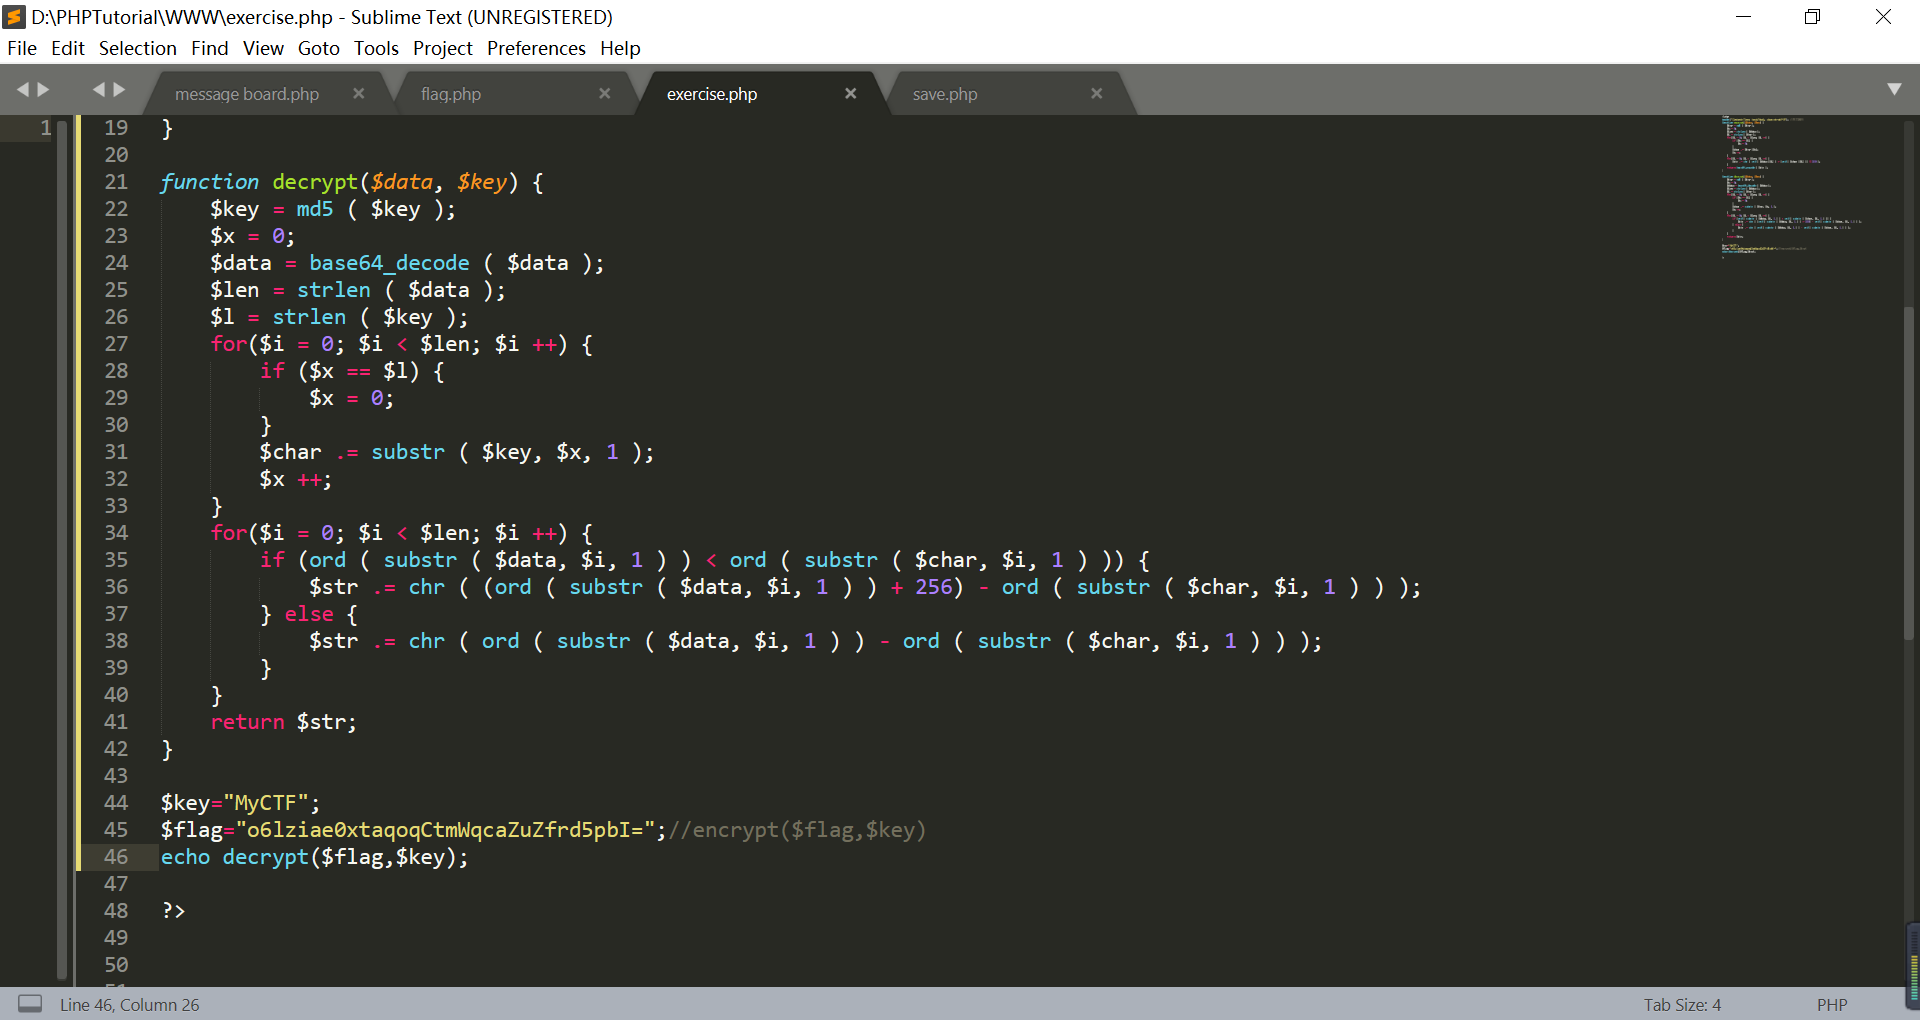Image resolution: width=1920 pixels, height=1020 pixels.
Task: Change the PHP syntax selector in status bar
Action: pyautogui.click(x=1832, y=1004)
